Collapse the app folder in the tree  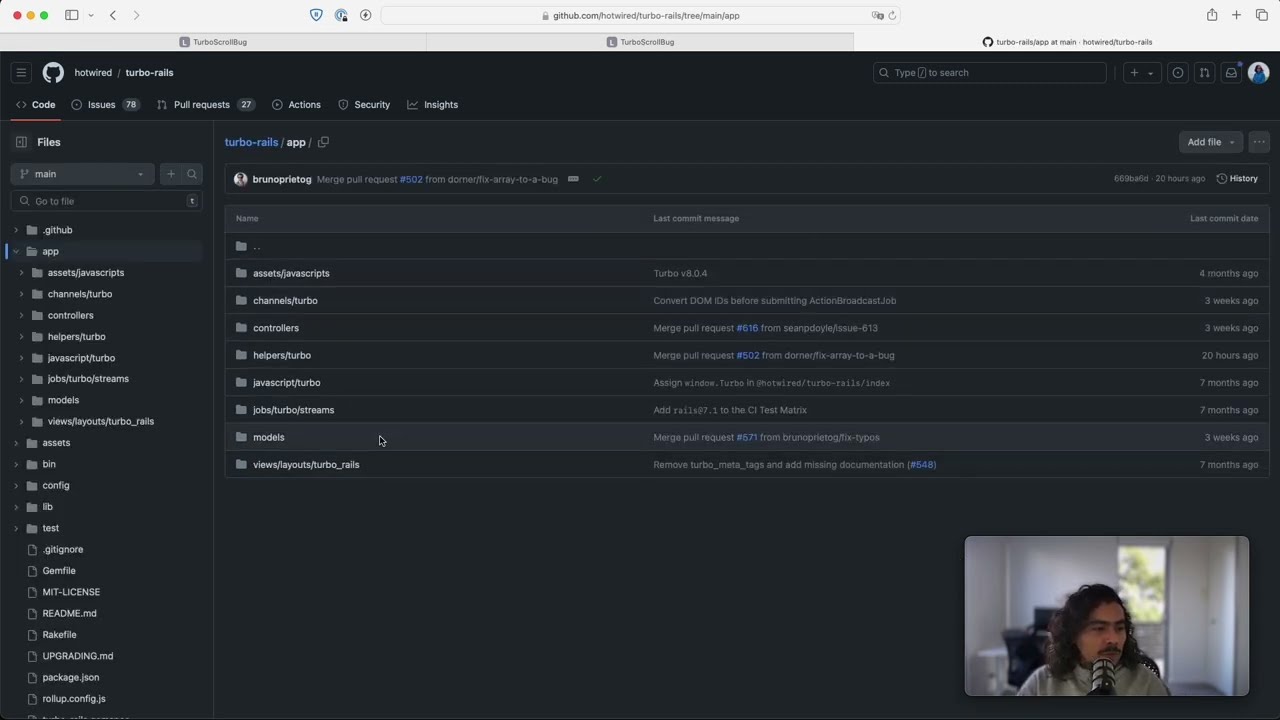16,251
